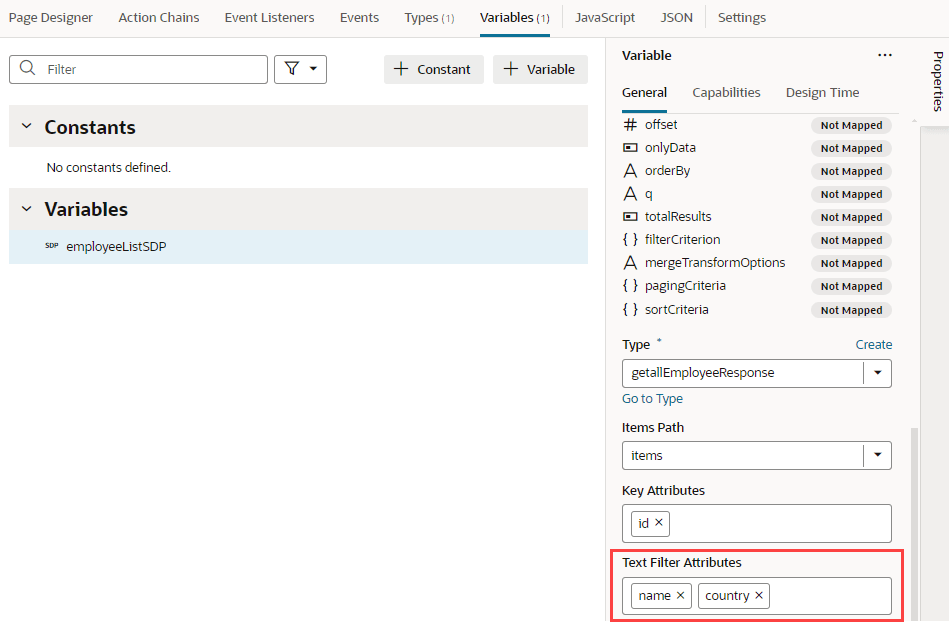The image size is (949, 622).
Task: Switch to the Capabilities properties tab
Action: coord(726,93)
